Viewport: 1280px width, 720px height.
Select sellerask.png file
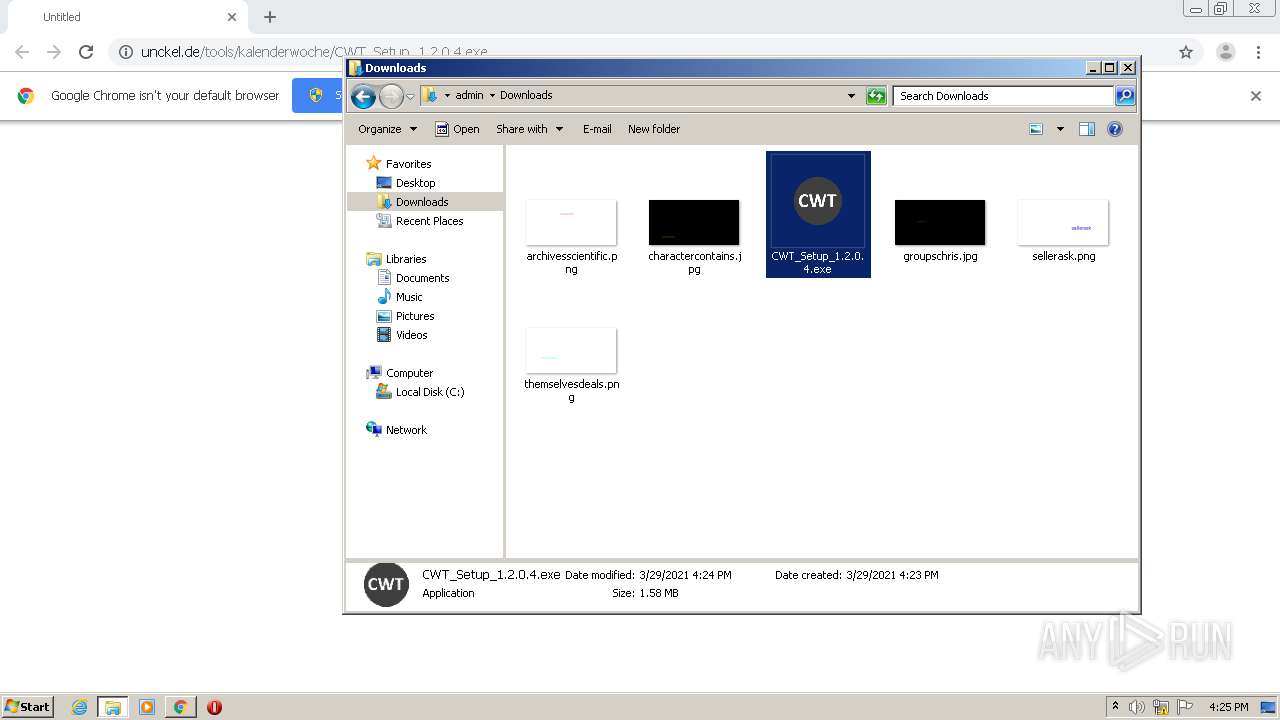pyautogui.click(x=1063, y=222)
